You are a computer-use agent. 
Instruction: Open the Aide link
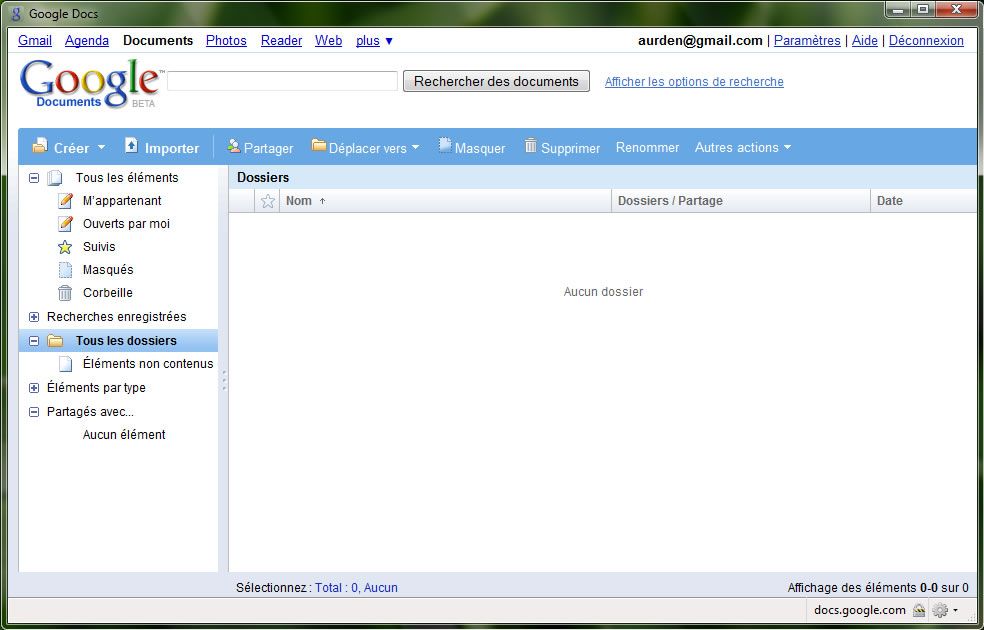tap(864, 41)
